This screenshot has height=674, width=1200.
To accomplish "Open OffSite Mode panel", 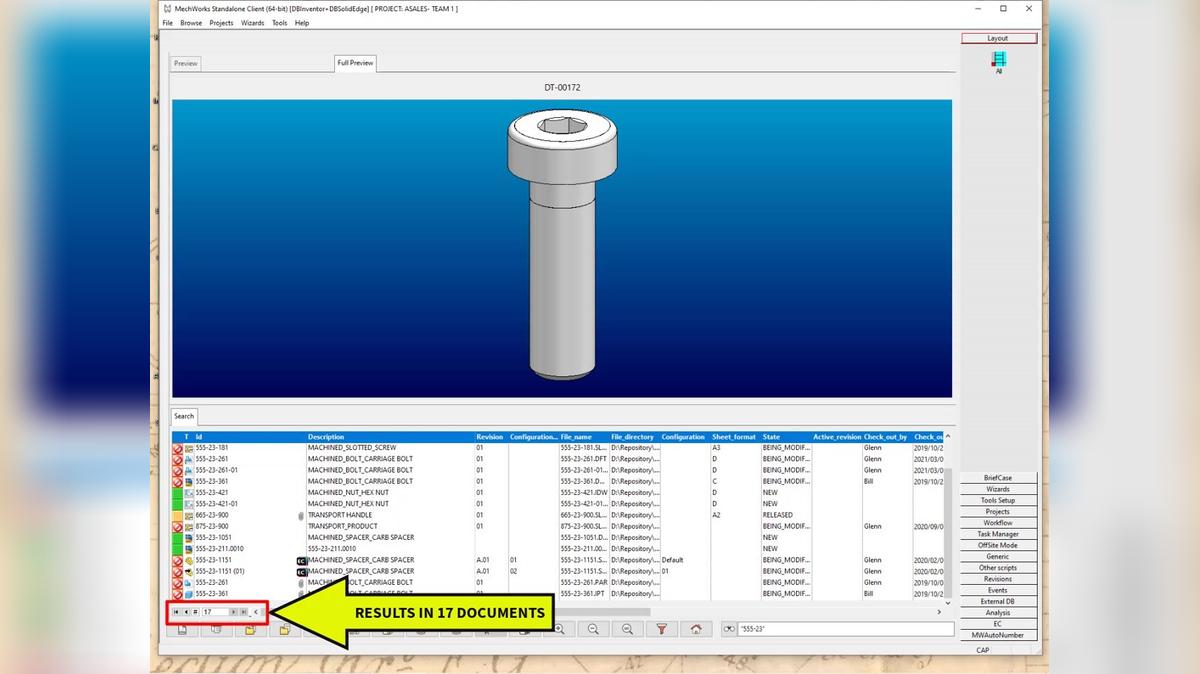I will 998,545.
